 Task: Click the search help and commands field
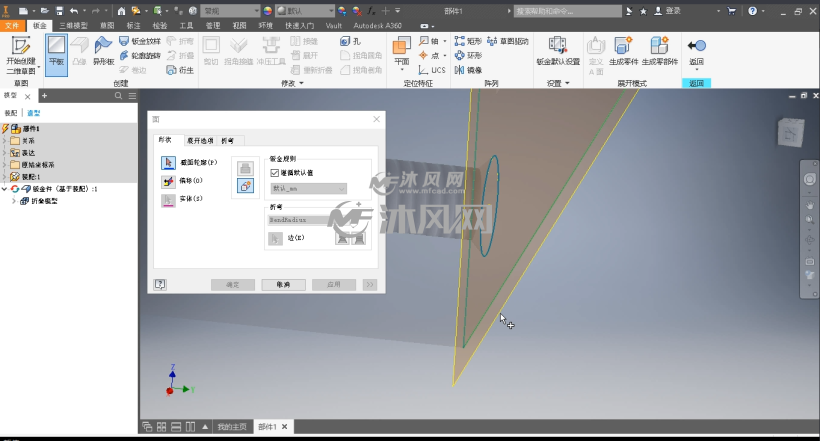[x=567, y=11]
